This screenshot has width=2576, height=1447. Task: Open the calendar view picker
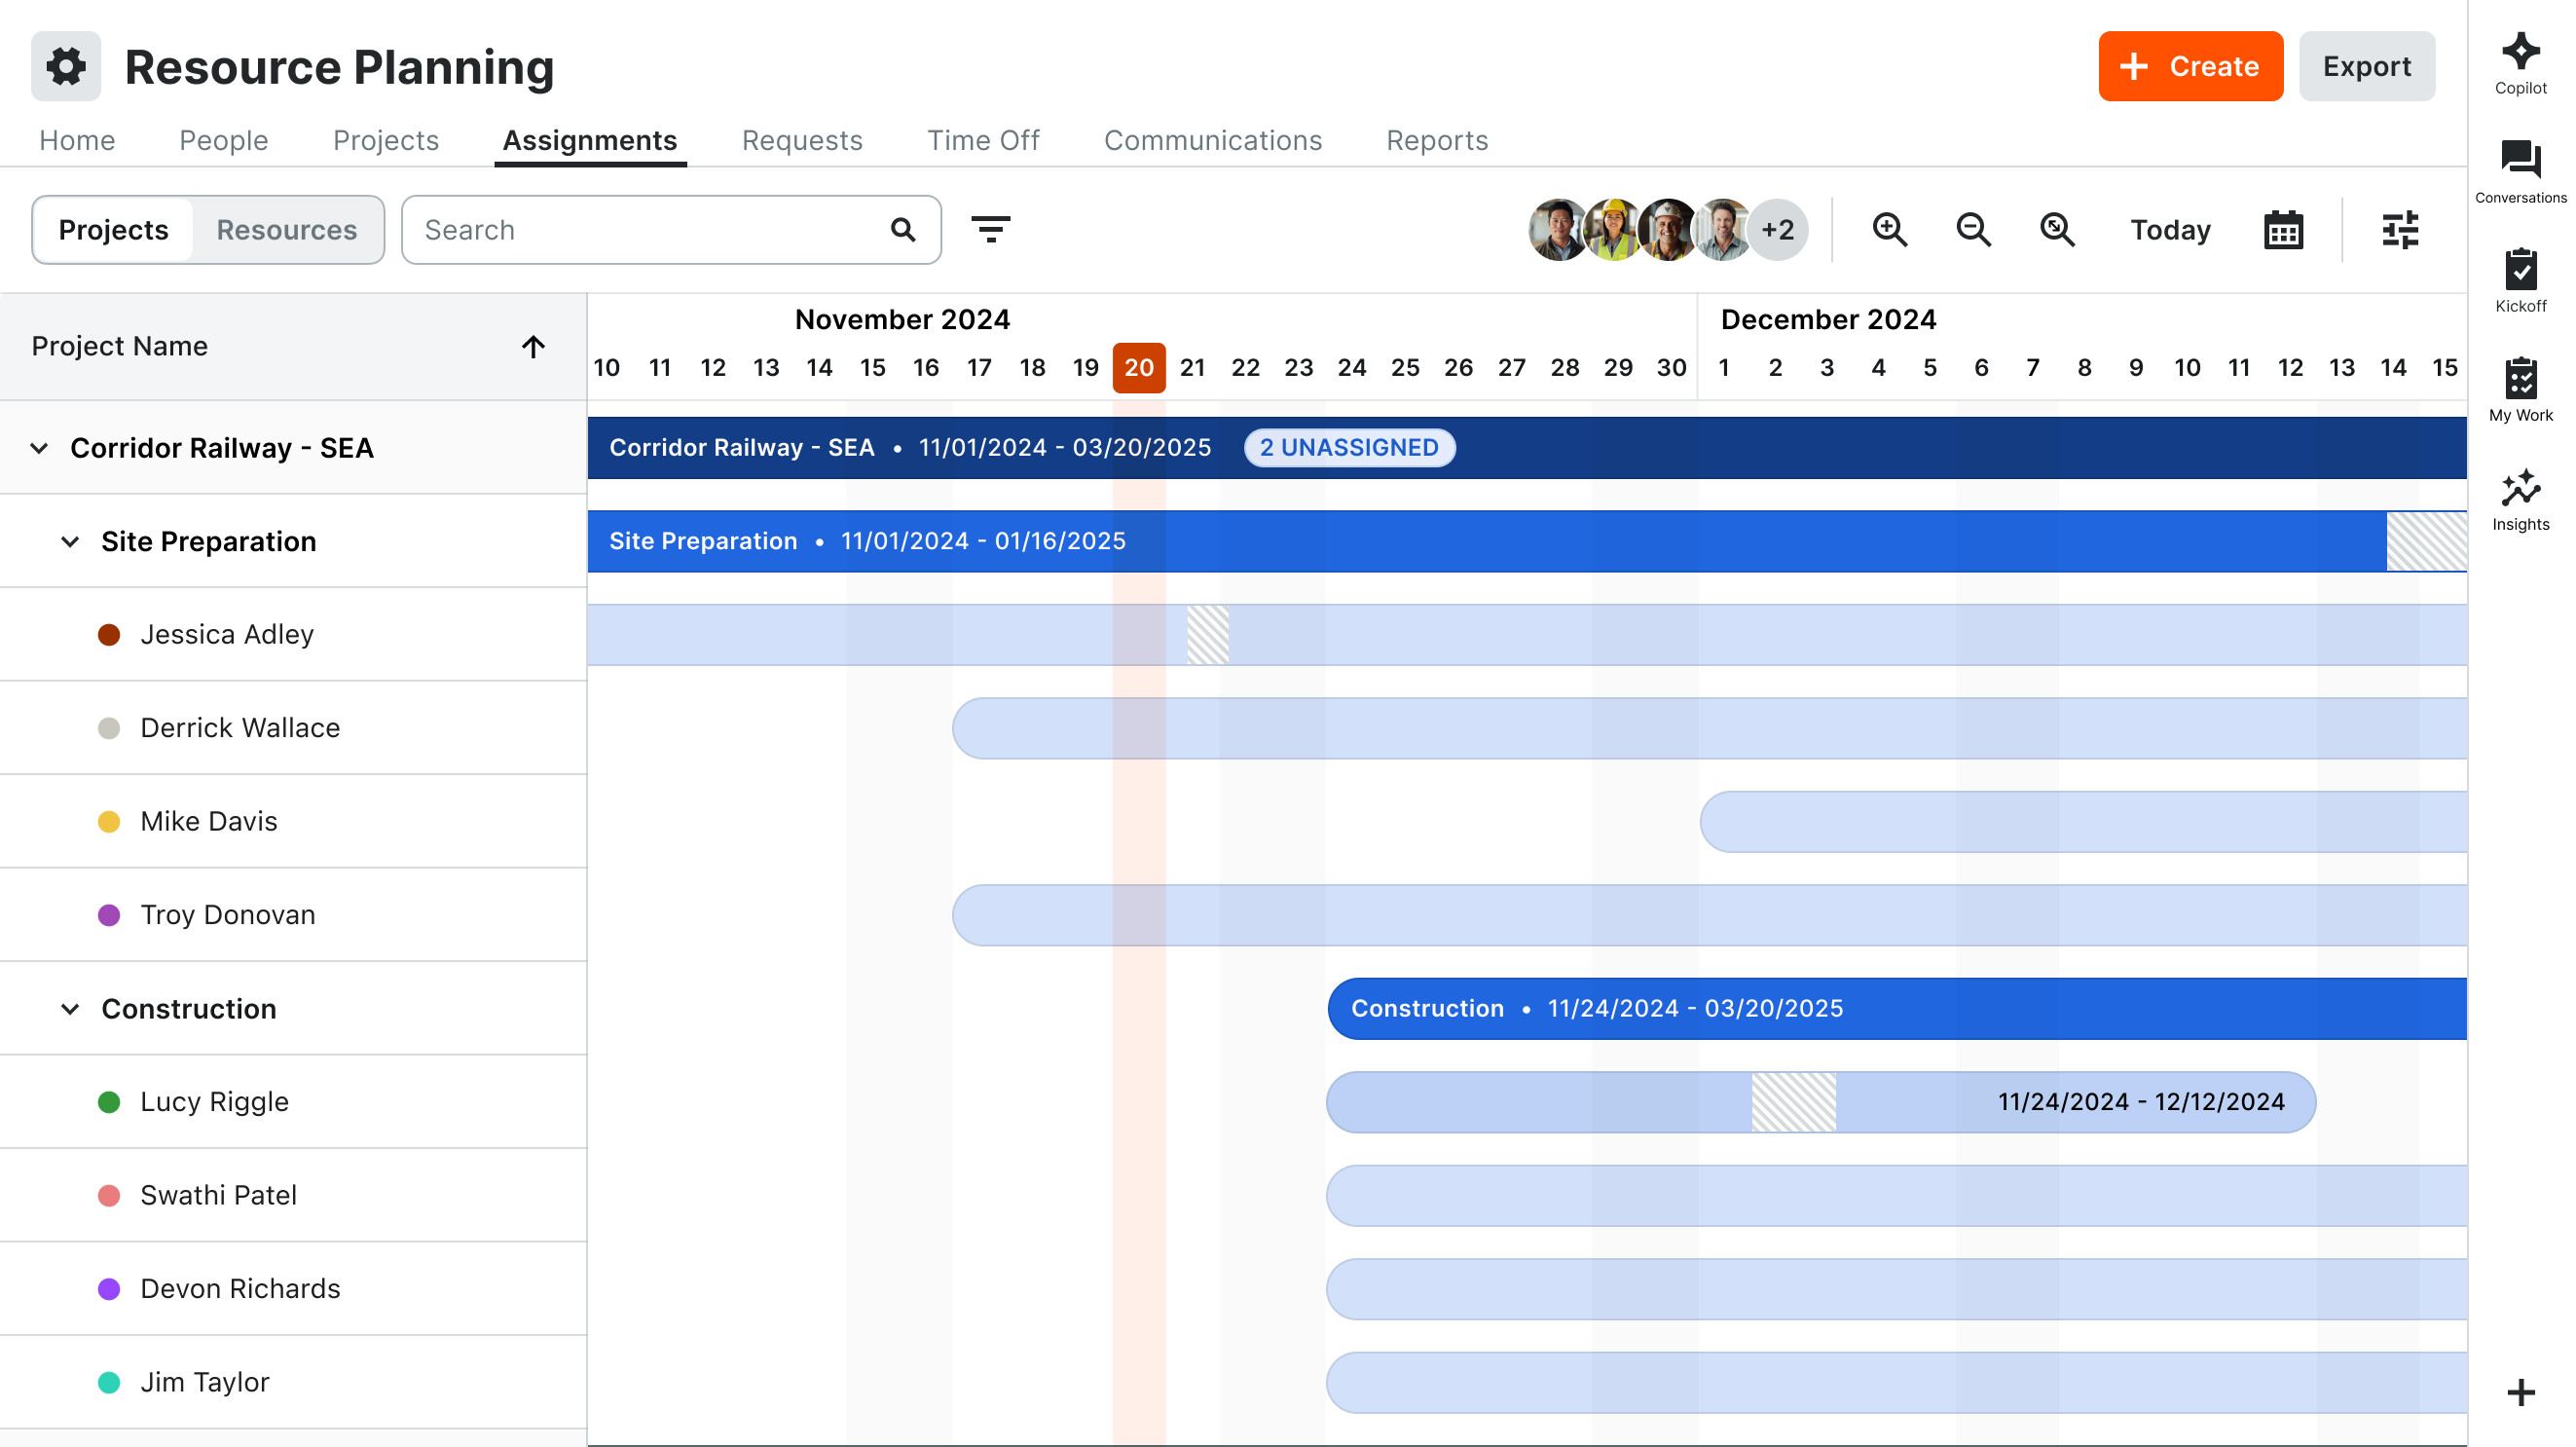[x=2283, y=229]
